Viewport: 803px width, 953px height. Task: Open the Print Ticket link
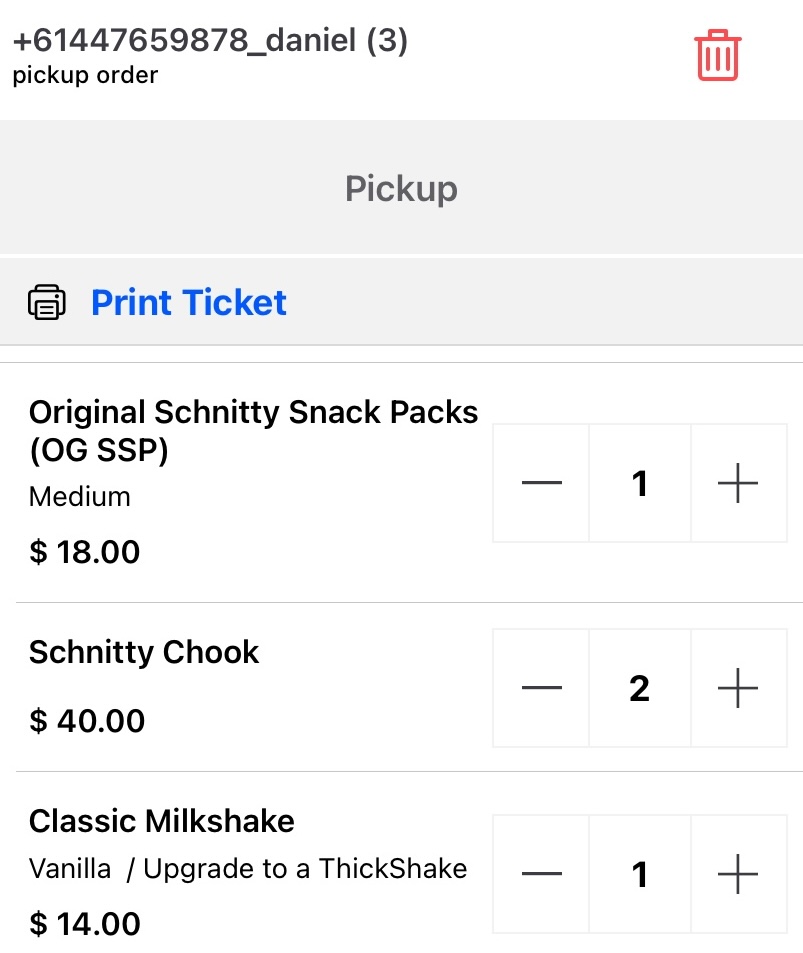tap(189, 302)
